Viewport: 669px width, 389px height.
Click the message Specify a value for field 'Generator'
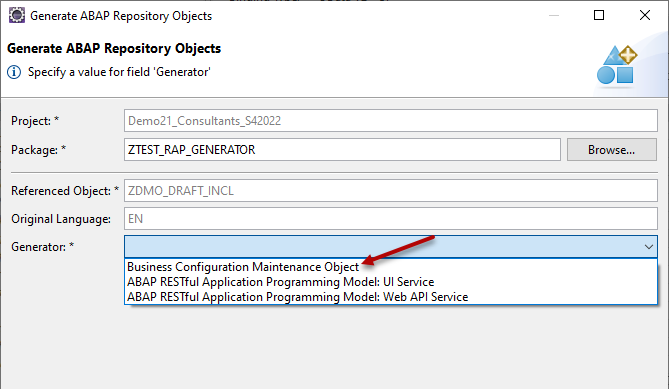tap(119, 72)
